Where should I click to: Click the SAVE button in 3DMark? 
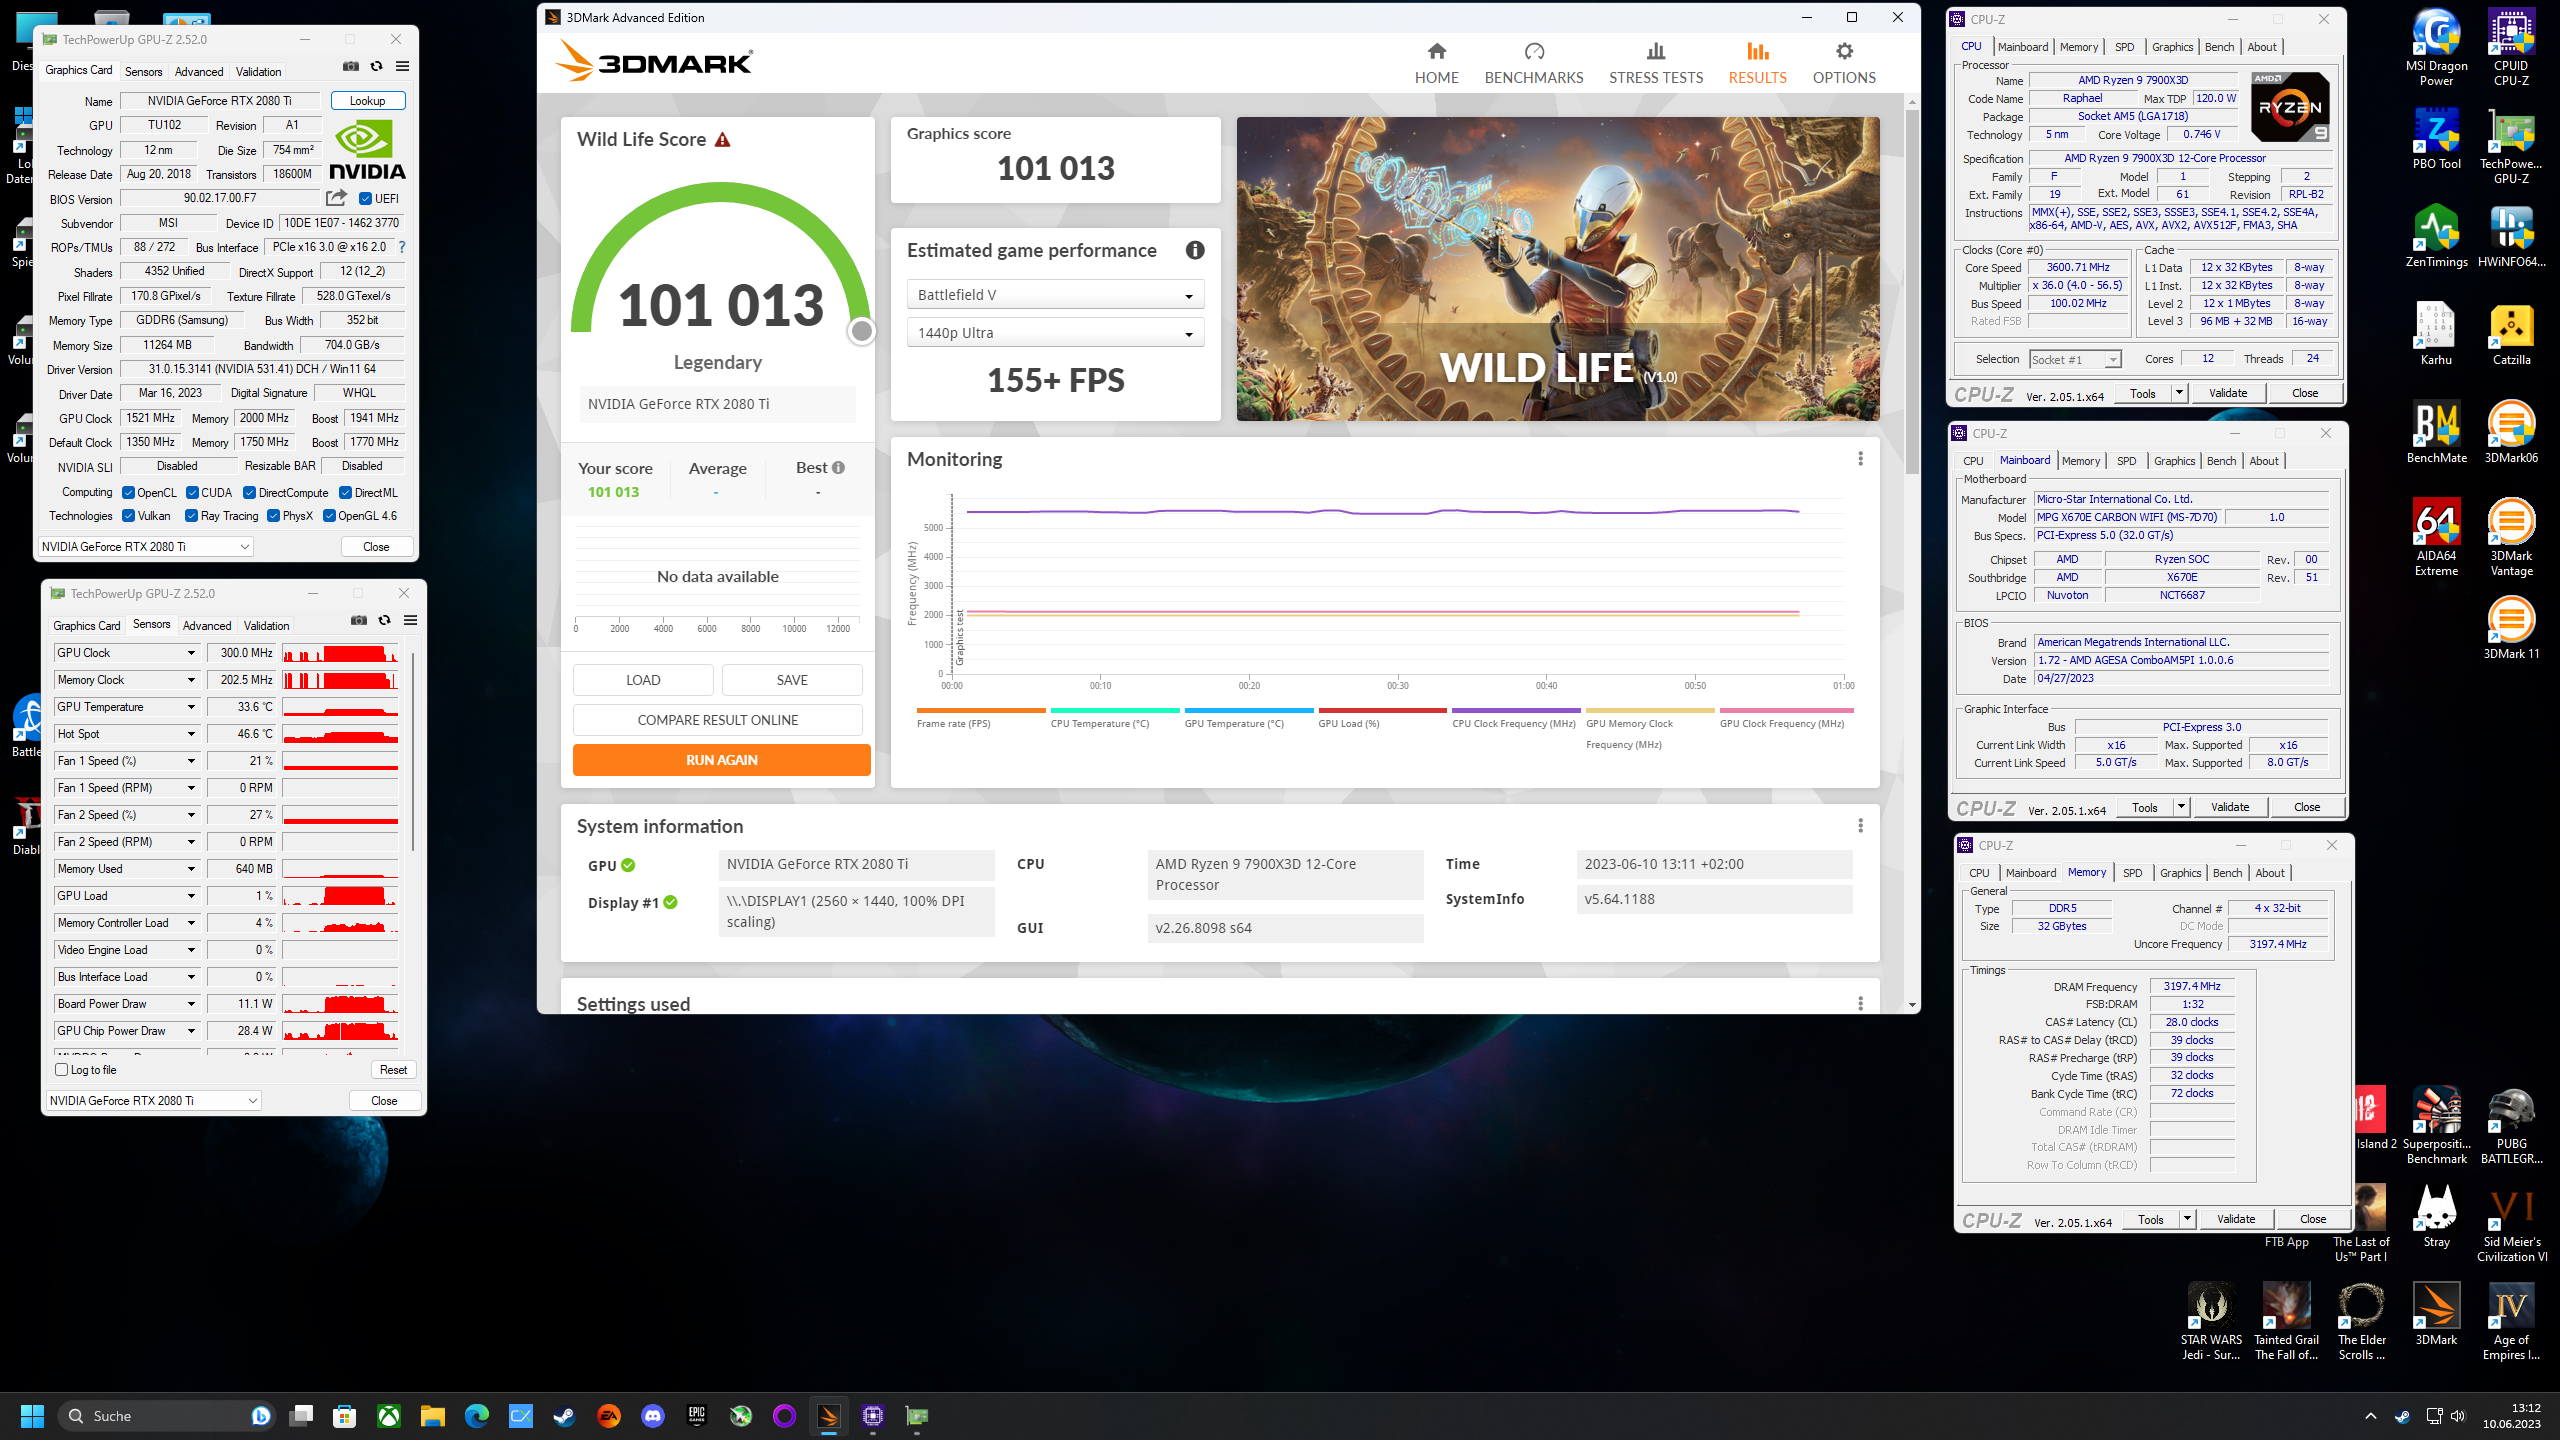pos(792,680)
